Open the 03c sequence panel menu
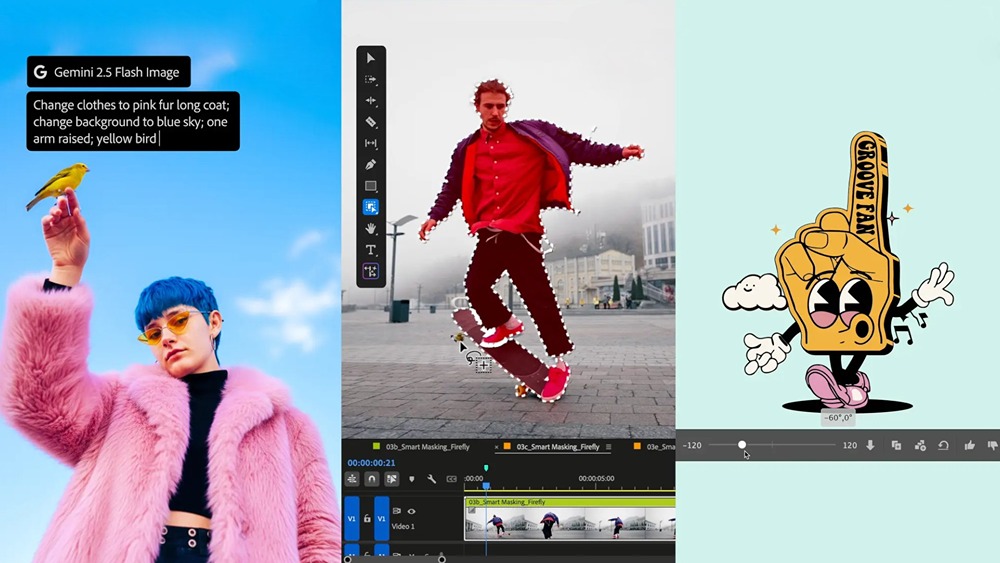This screenshot has width=1000, height=563. click(608, 447)
